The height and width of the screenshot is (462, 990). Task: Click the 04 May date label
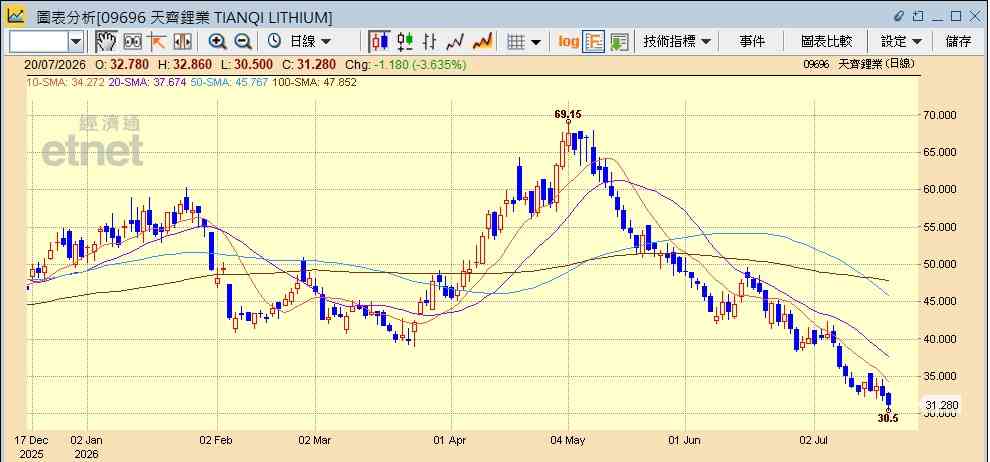(568, 440)
